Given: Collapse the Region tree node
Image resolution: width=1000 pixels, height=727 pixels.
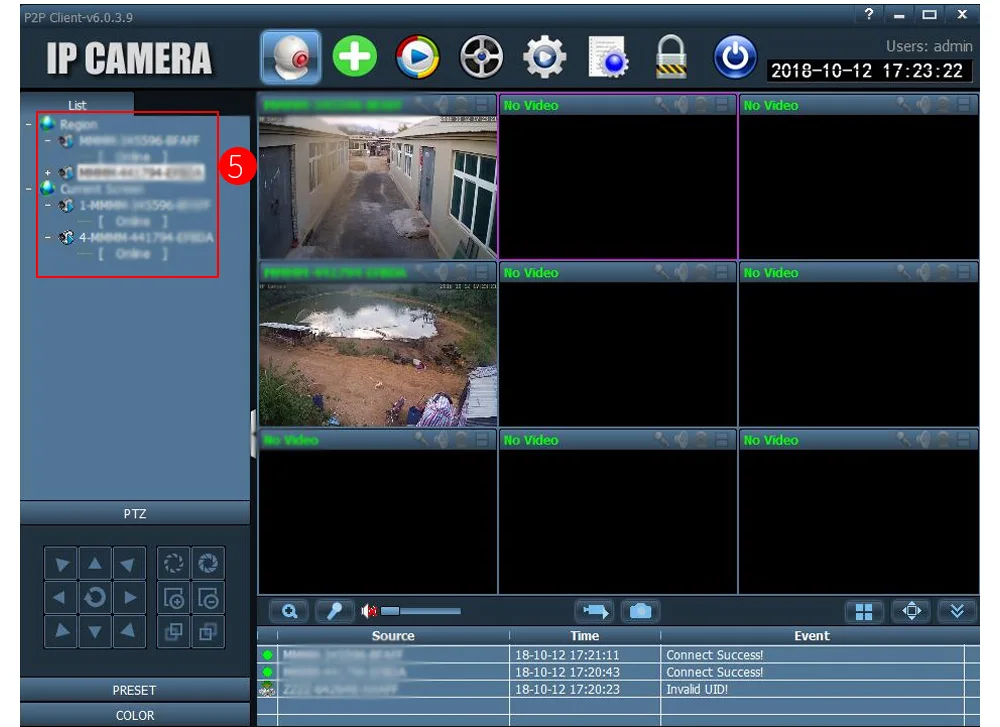Looking at the screenshot, I should 27,125.
